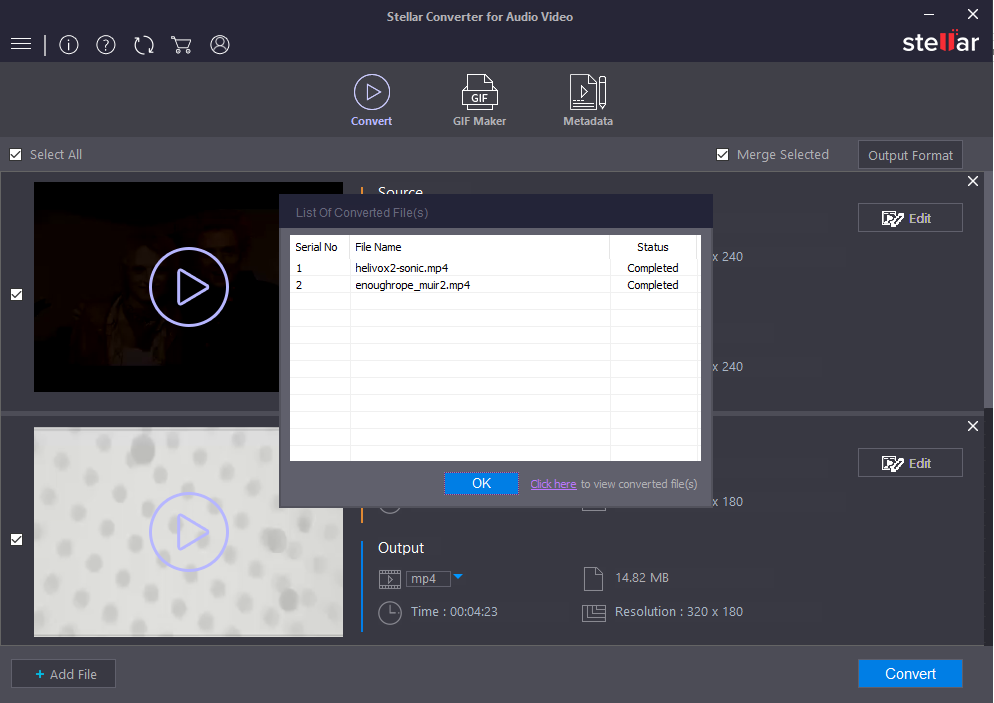
Task: Switch to the Convert mode
Action: click(x=371, y=100)
